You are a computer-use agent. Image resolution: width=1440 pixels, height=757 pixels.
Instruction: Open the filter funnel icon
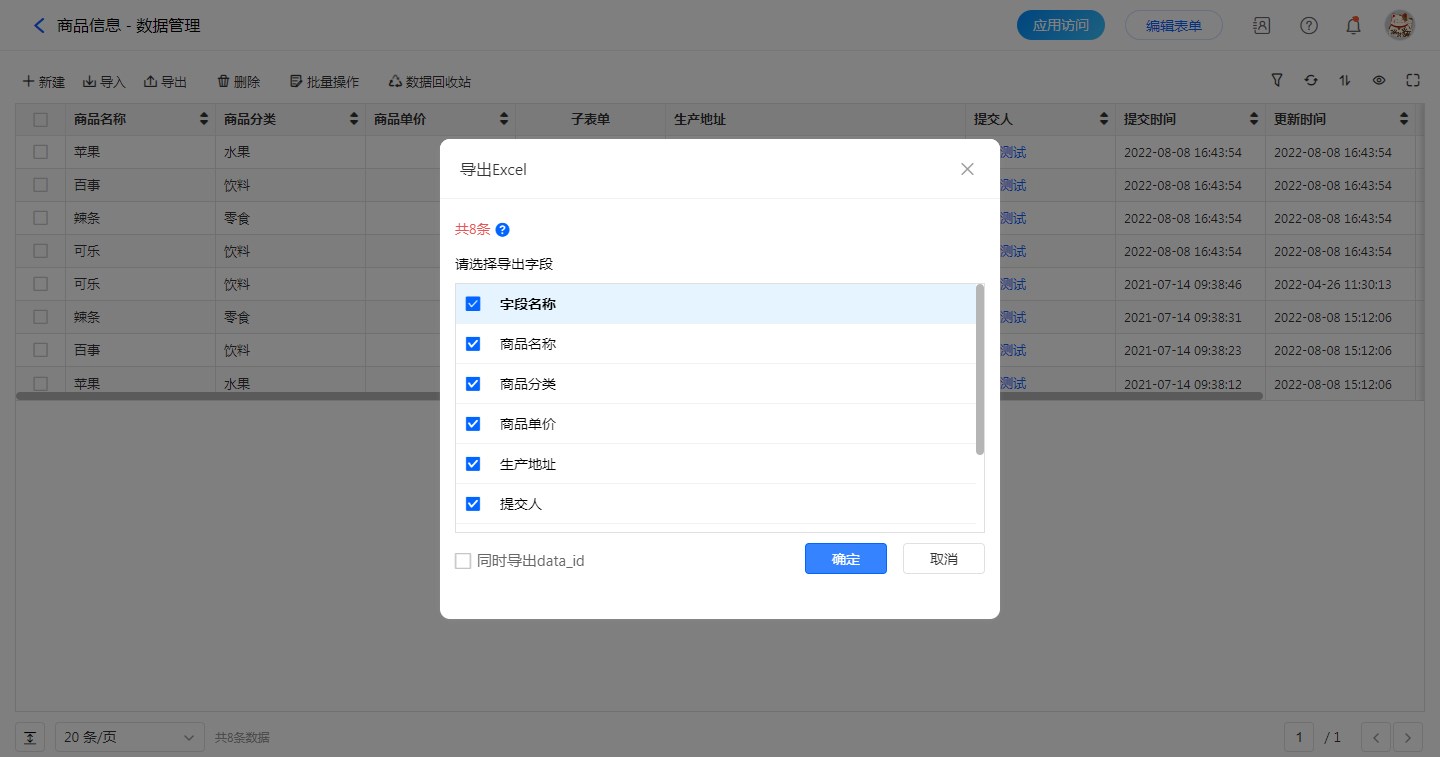[x=1277, y=81]
